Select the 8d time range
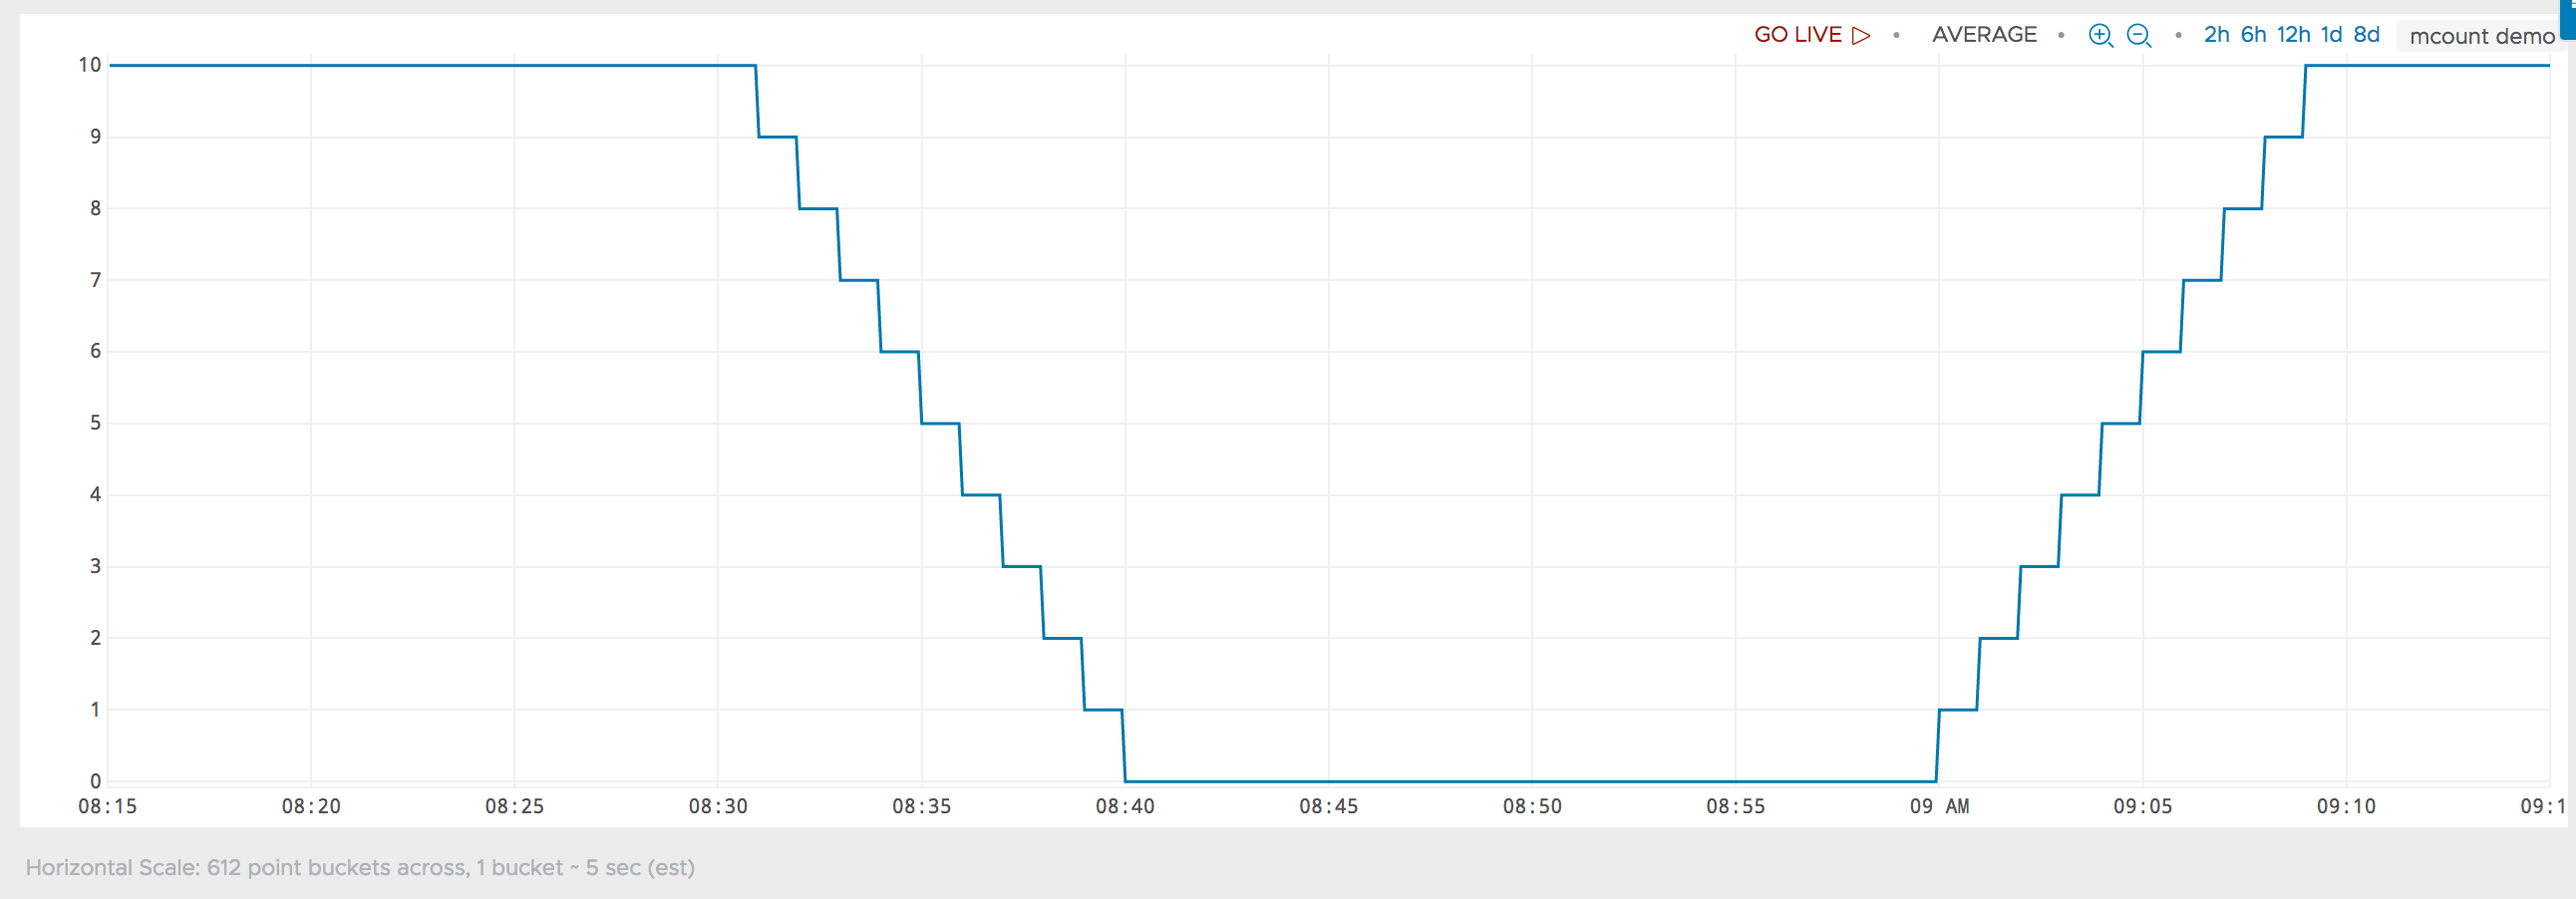The image size is (2576, 899). pyautogui.click(x=2366, y=35)
